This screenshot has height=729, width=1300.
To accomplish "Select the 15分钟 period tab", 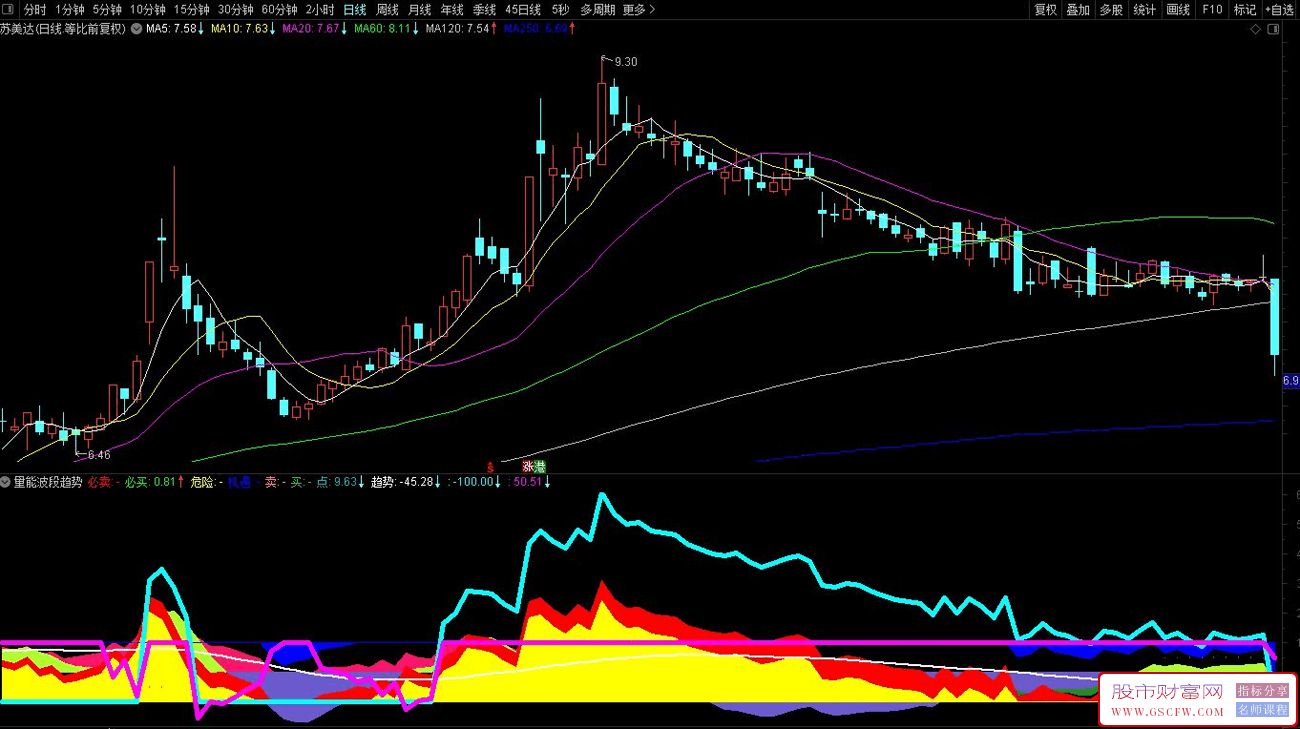I will 191,10.
